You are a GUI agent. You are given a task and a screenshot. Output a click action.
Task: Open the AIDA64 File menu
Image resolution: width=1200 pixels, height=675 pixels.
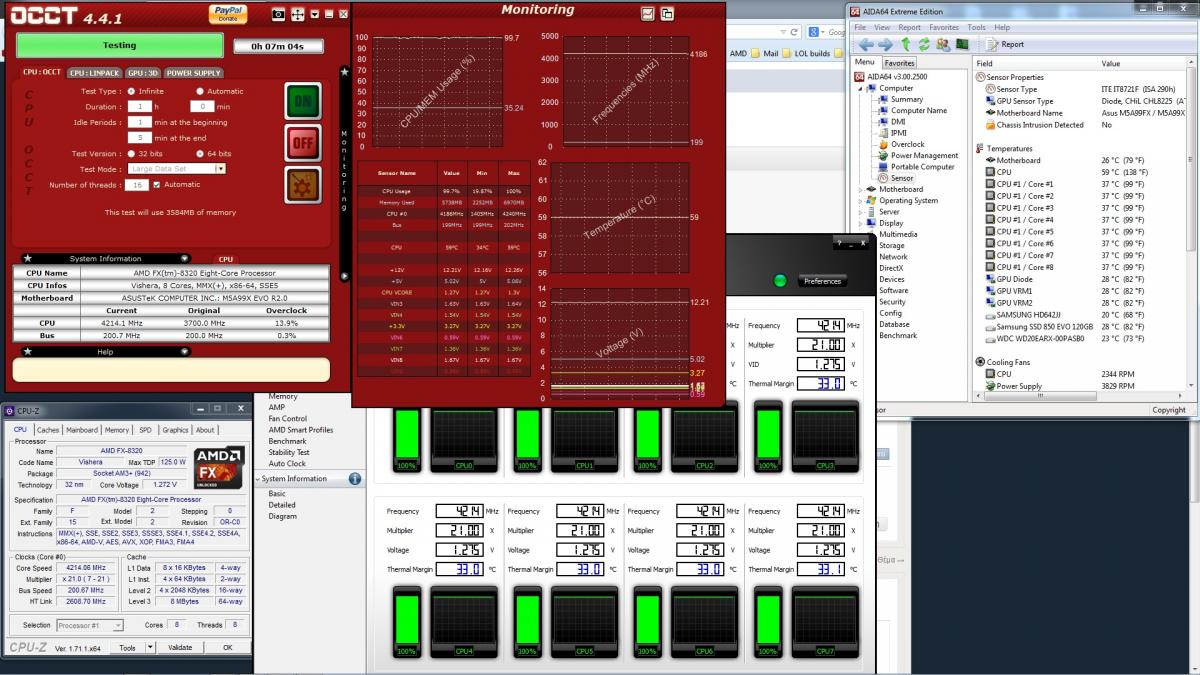[x=859, y=28]
